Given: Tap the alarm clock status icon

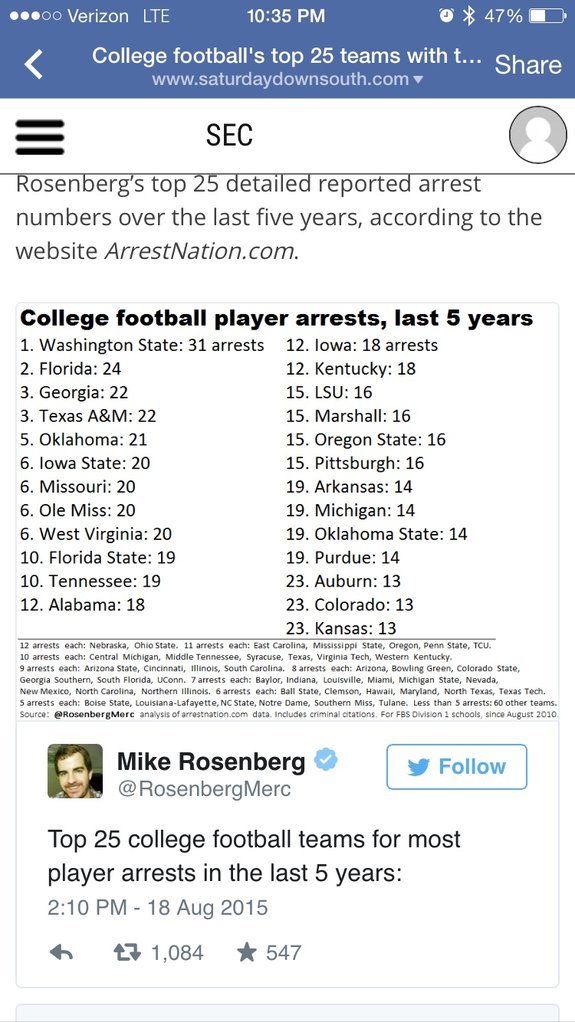Looking at the screenshot, I should pos(447,16).
